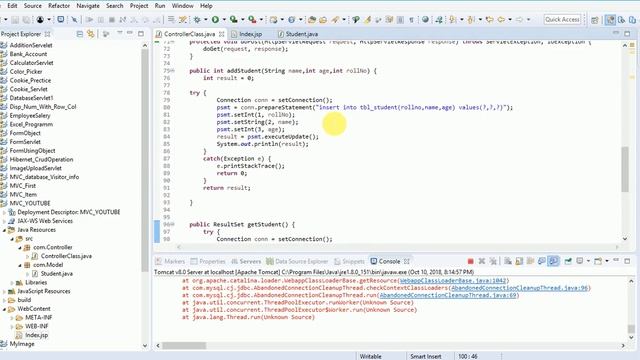
Task: Open the Run button dropdown arrow
Action: tap(224, 20)
